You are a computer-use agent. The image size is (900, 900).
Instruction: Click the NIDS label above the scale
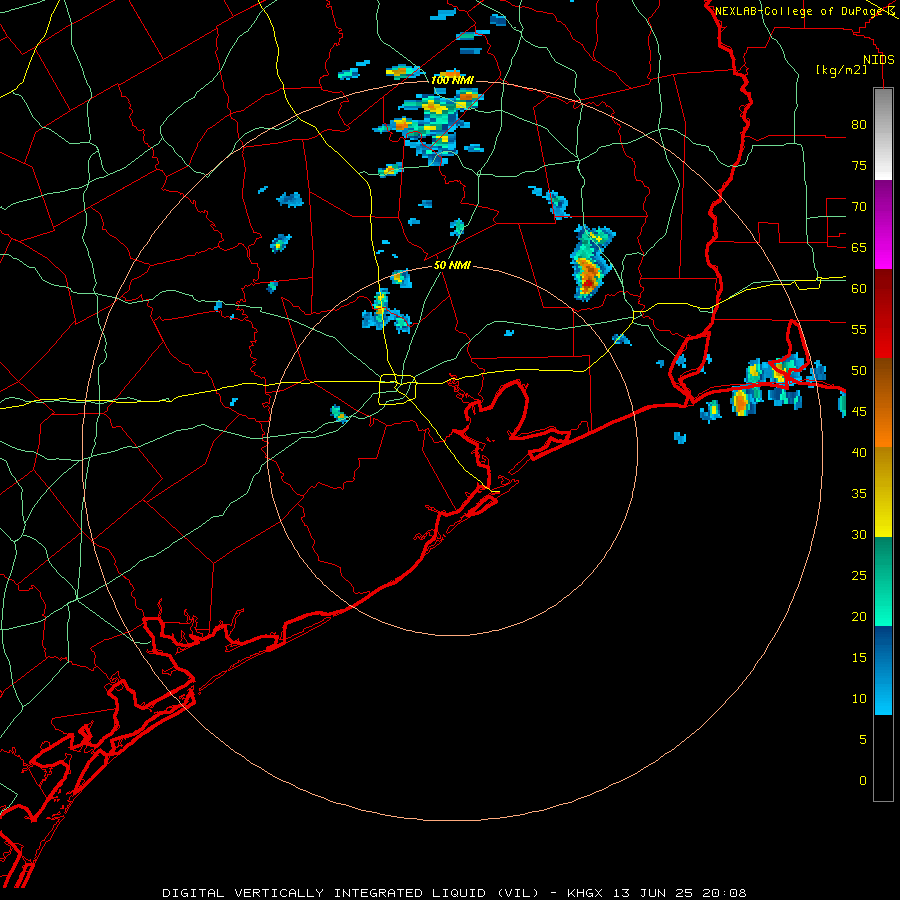879,60
